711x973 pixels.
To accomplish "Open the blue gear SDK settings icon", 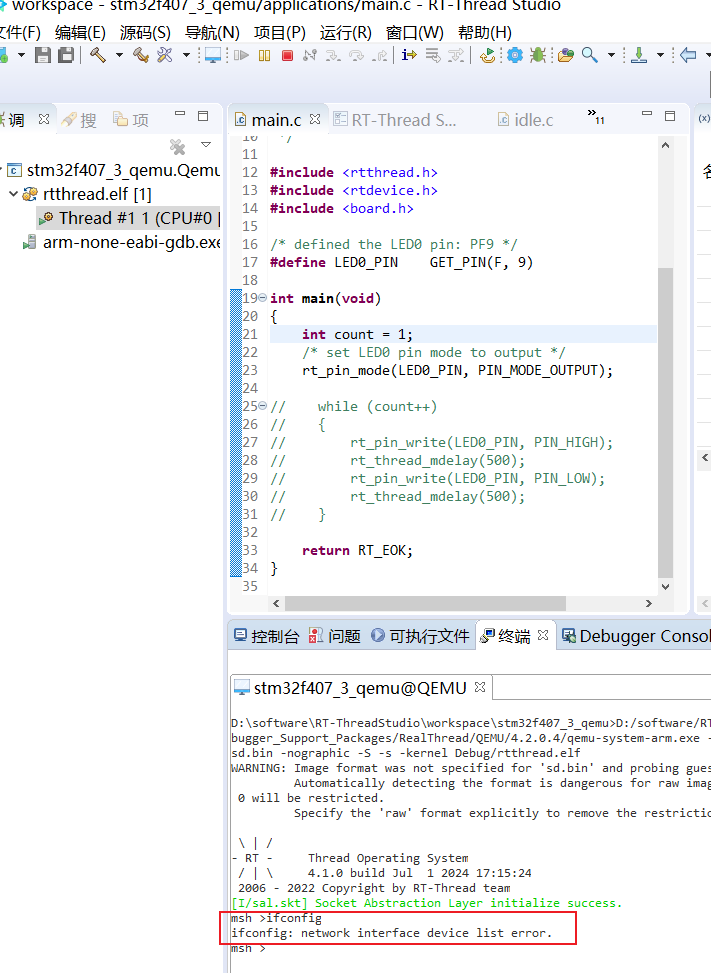I will tap(514, 56).
